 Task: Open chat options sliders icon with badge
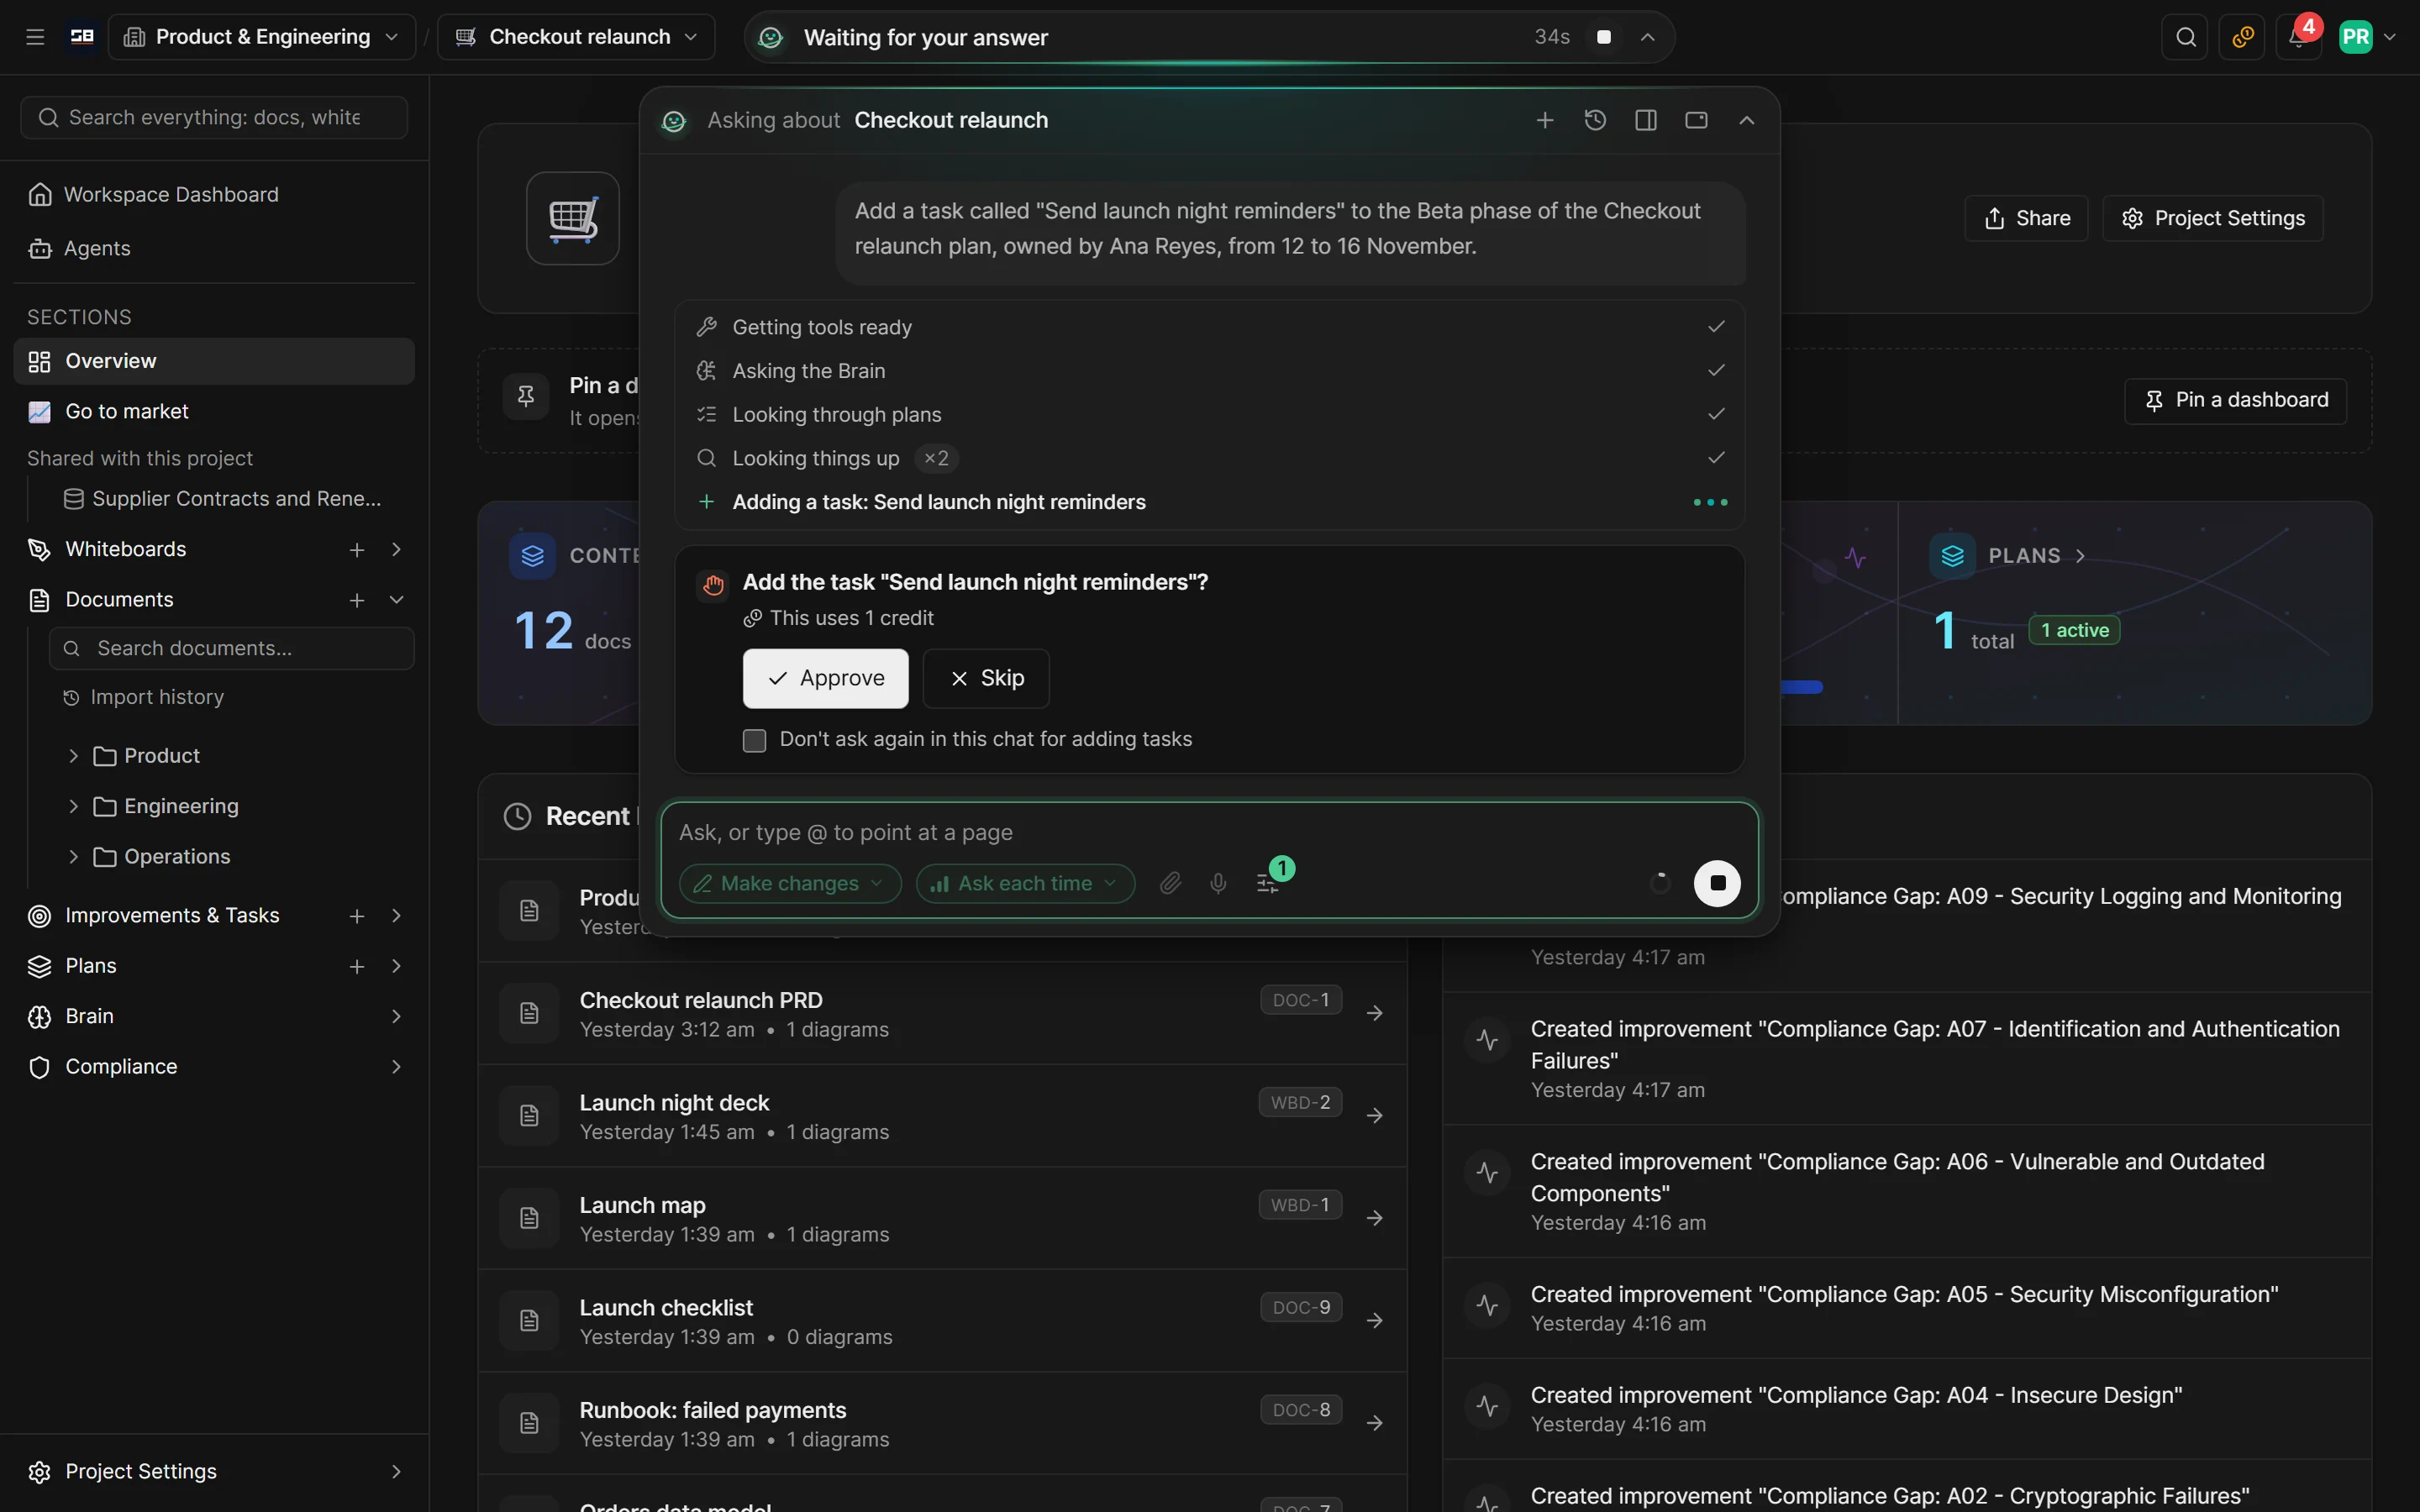1268,883
